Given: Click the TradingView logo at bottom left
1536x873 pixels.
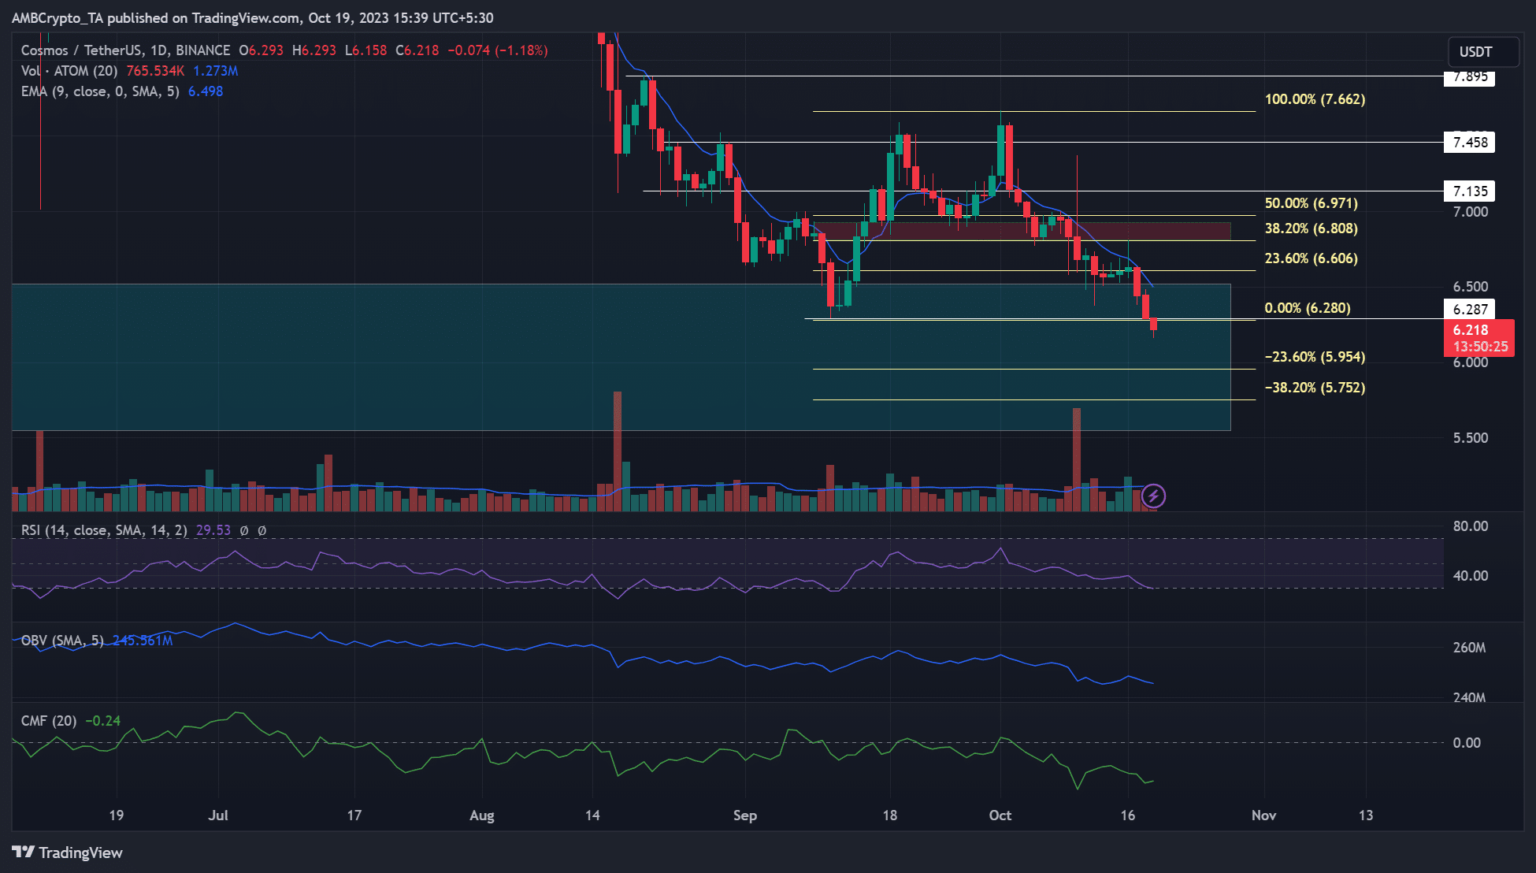Looking at the screenshot, I should click(x=67, y=852).
